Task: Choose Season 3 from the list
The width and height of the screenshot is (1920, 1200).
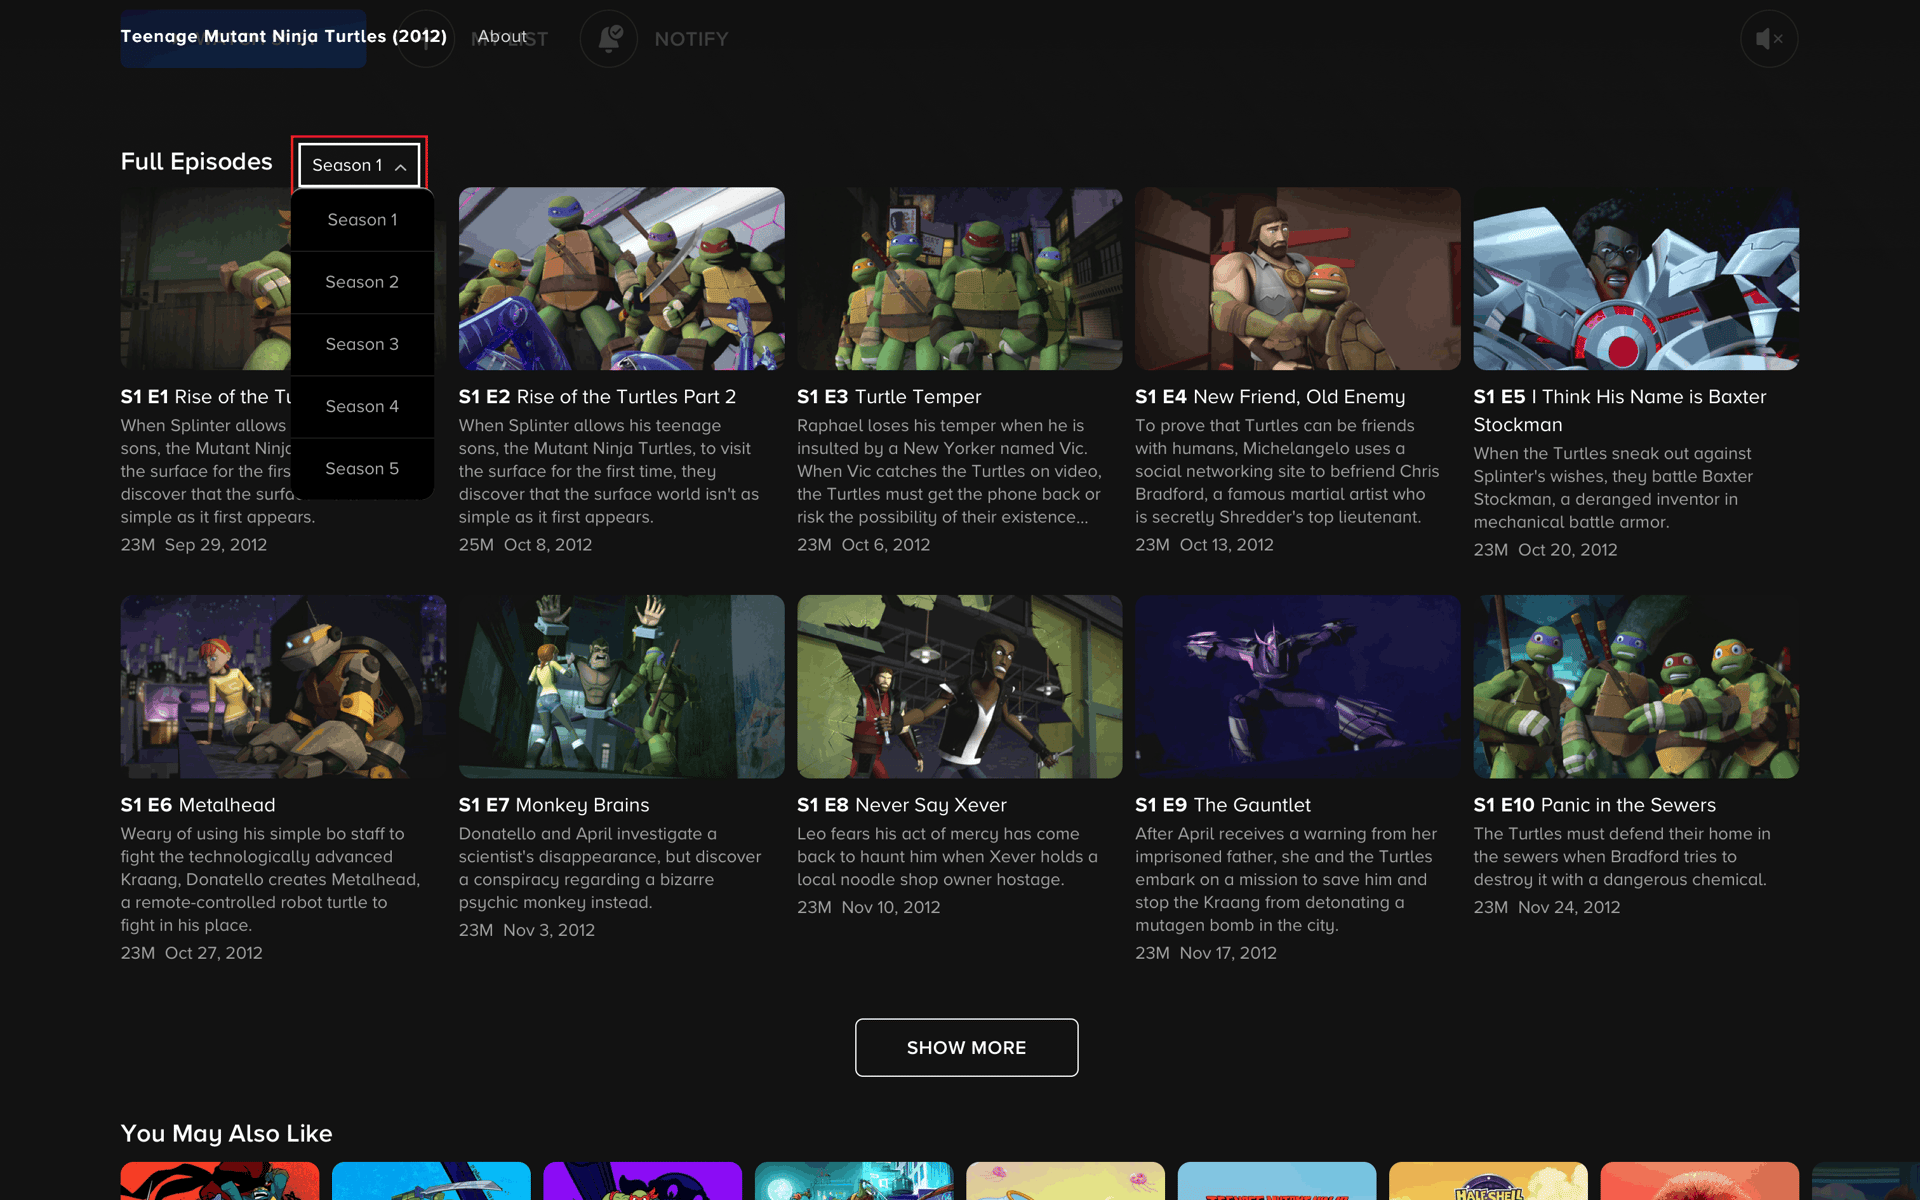Action: (x=362, y=344)
